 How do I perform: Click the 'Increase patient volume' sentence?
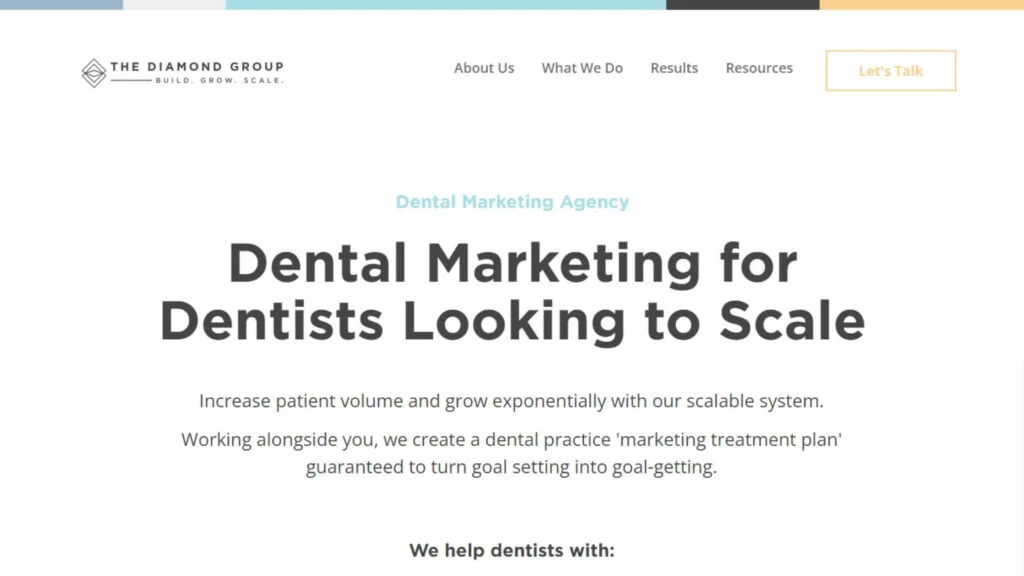pyautogui.click(x=511, y=401)
